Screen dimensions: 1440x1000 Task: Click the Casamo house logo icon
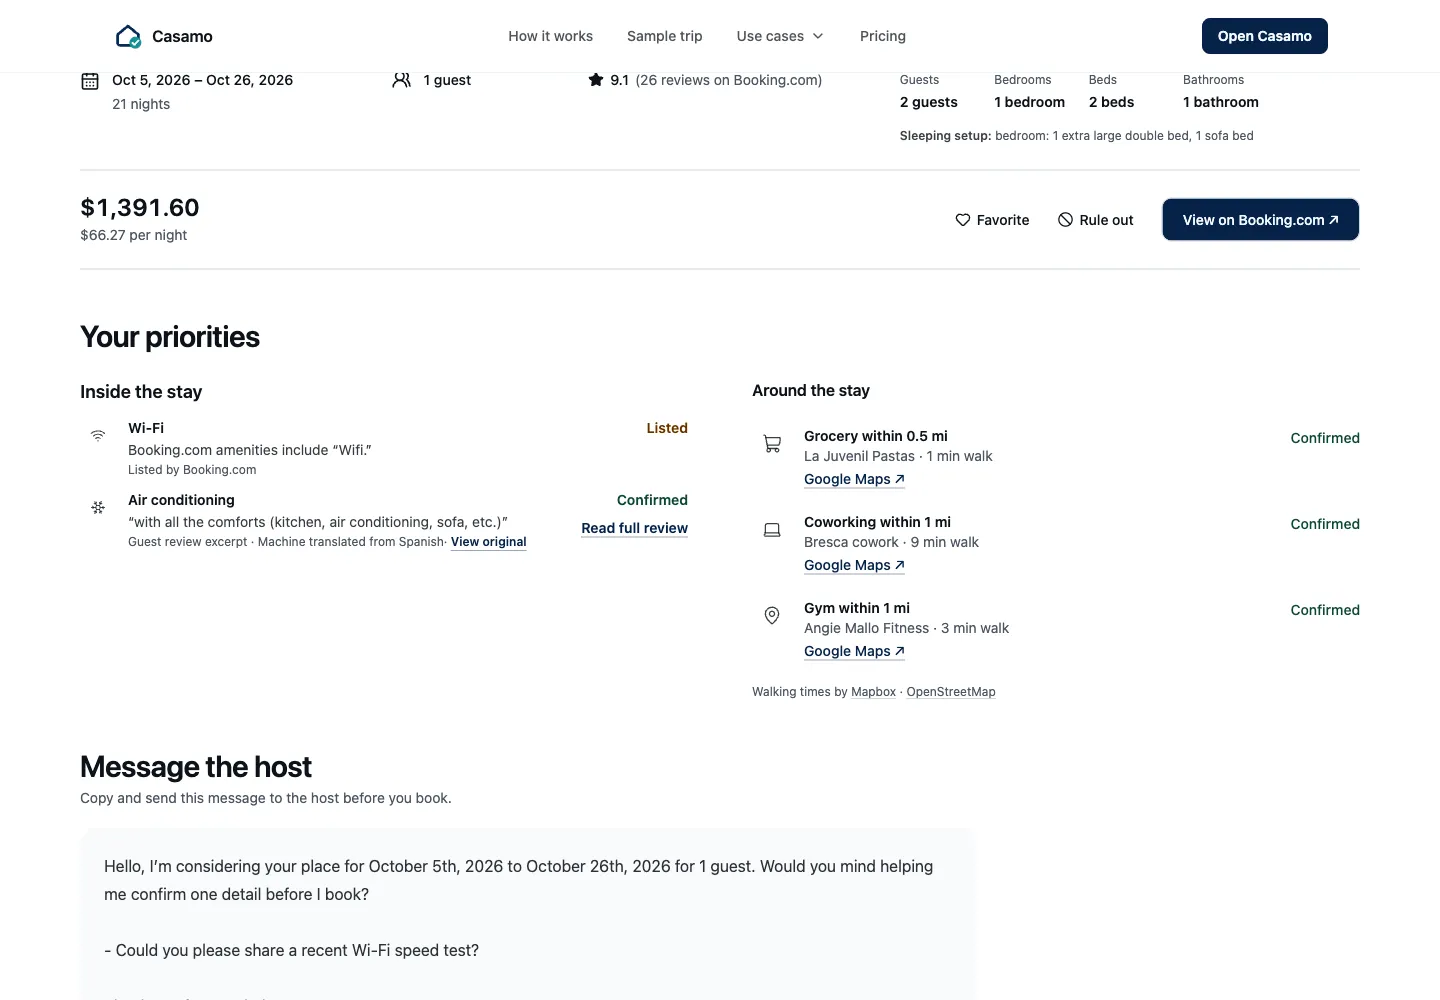[129, 37]
